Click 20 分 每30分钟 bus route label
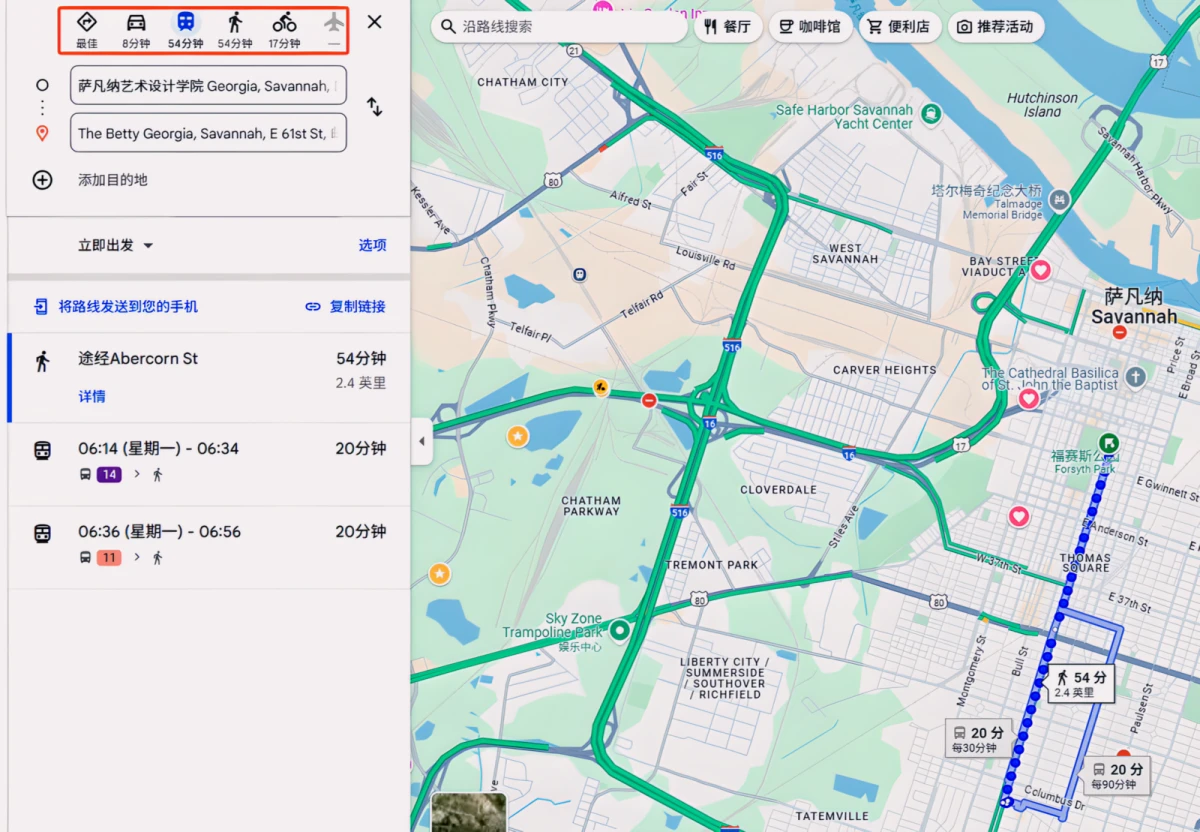Image resolution: width=1200 pixels, height=832 pixels. click(x=979, y=740)
